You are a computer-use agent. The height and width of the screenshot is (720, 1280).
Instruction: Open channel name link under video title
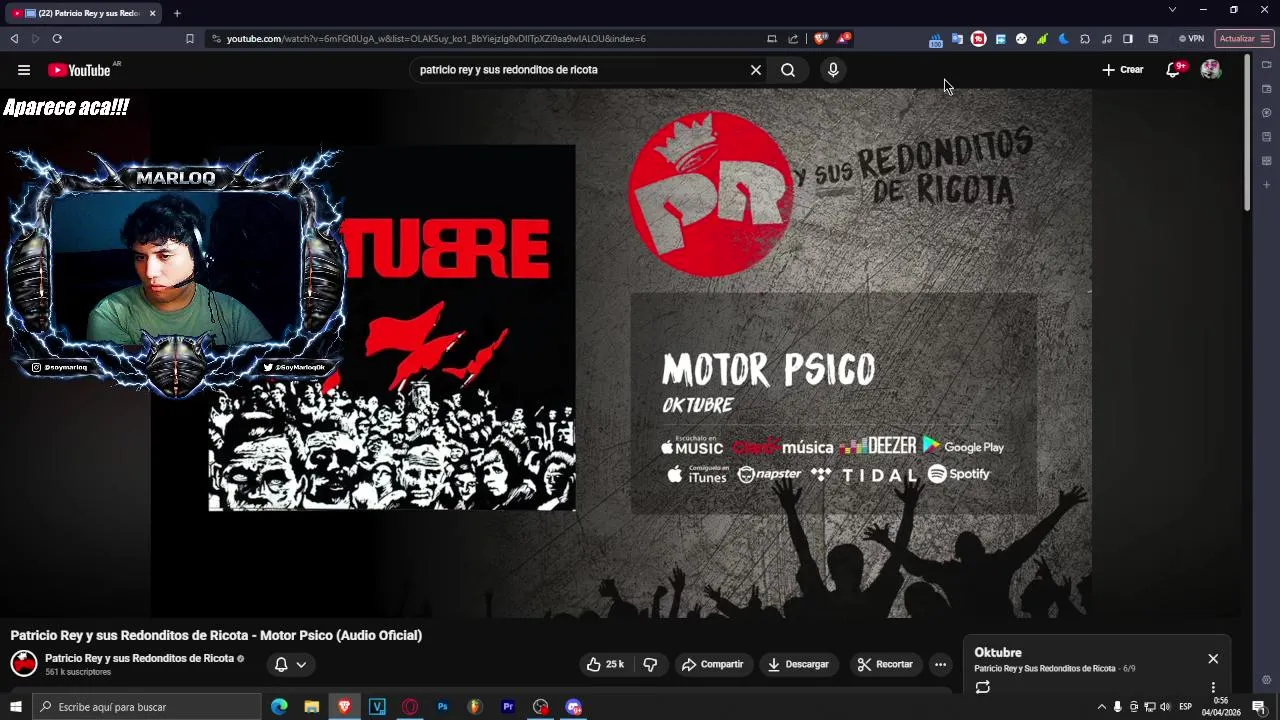click(x=139, y=659)
